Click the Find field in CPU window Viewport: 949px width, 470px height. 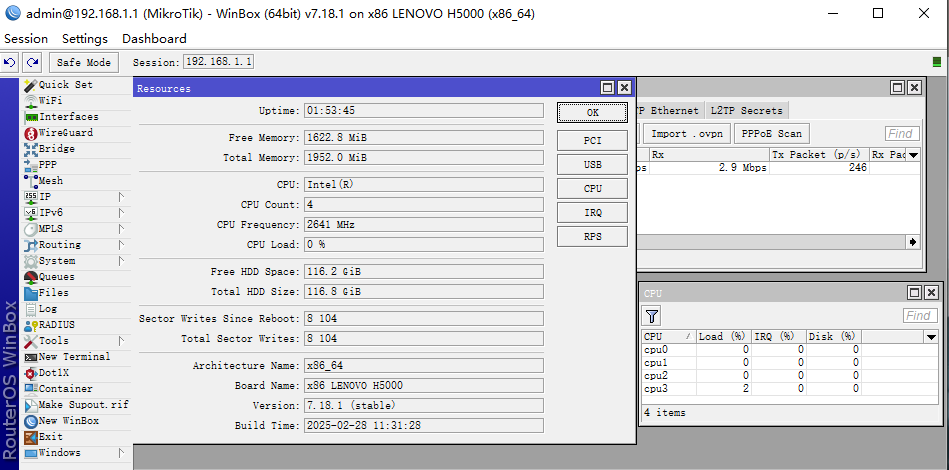pyautogui.click(x=920, y=316)
